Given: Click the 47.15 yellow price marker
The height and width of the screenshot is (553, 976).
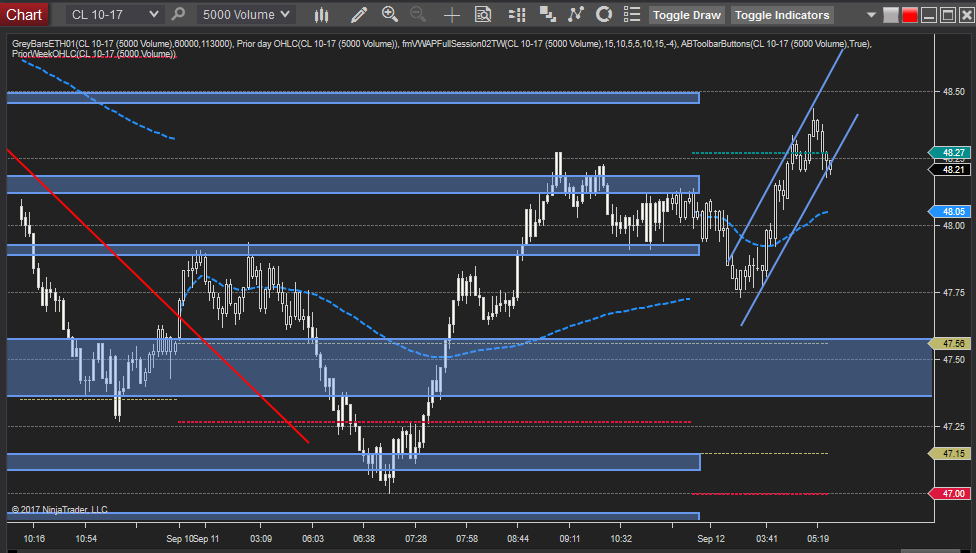Looking at the screenshot, I should 949,454.
